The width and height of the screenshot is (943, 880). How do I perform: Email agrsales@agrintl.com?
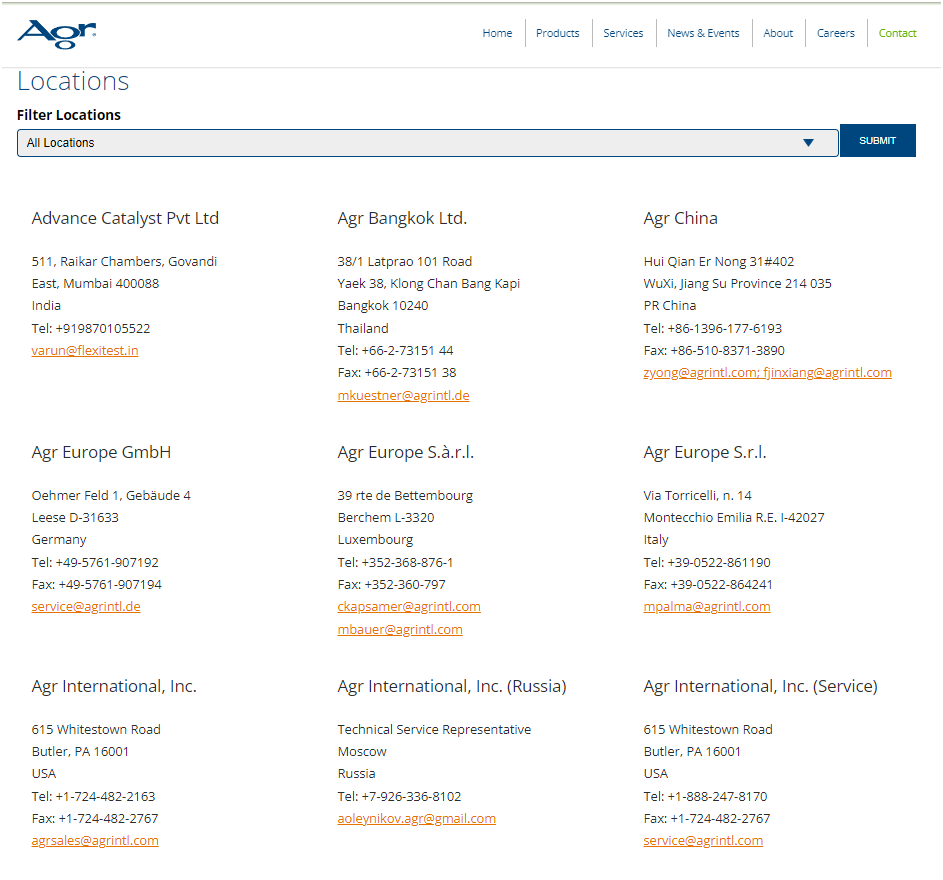point(95,841)
